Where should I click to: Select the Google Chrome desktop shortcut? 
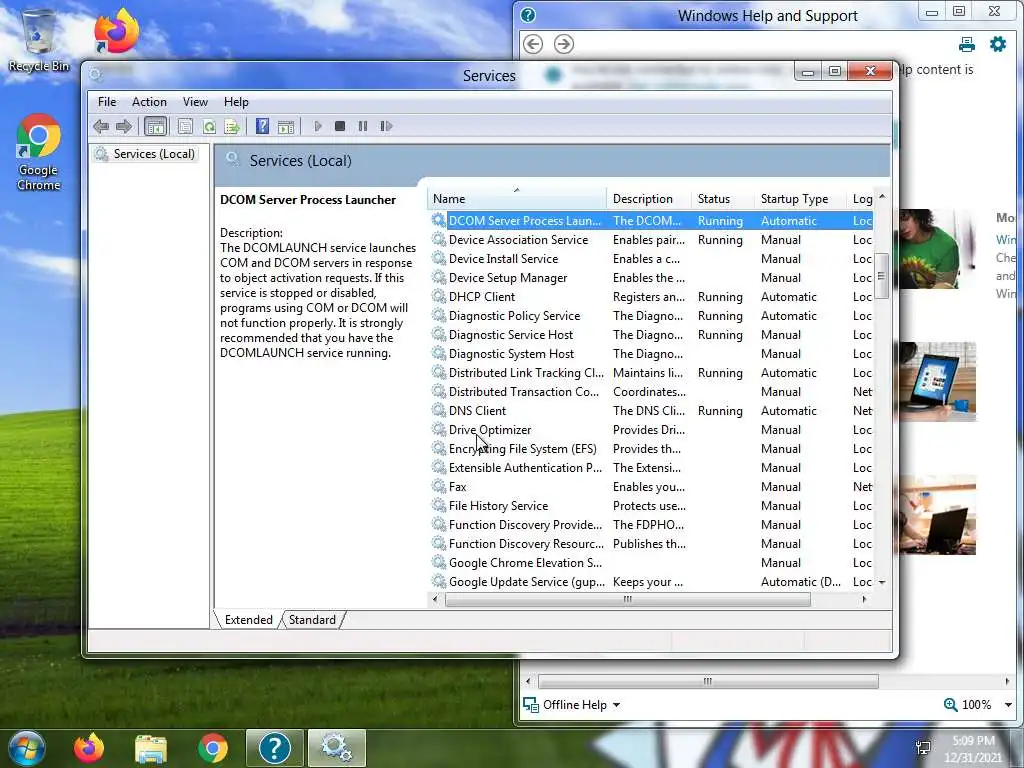coord(39,153)
